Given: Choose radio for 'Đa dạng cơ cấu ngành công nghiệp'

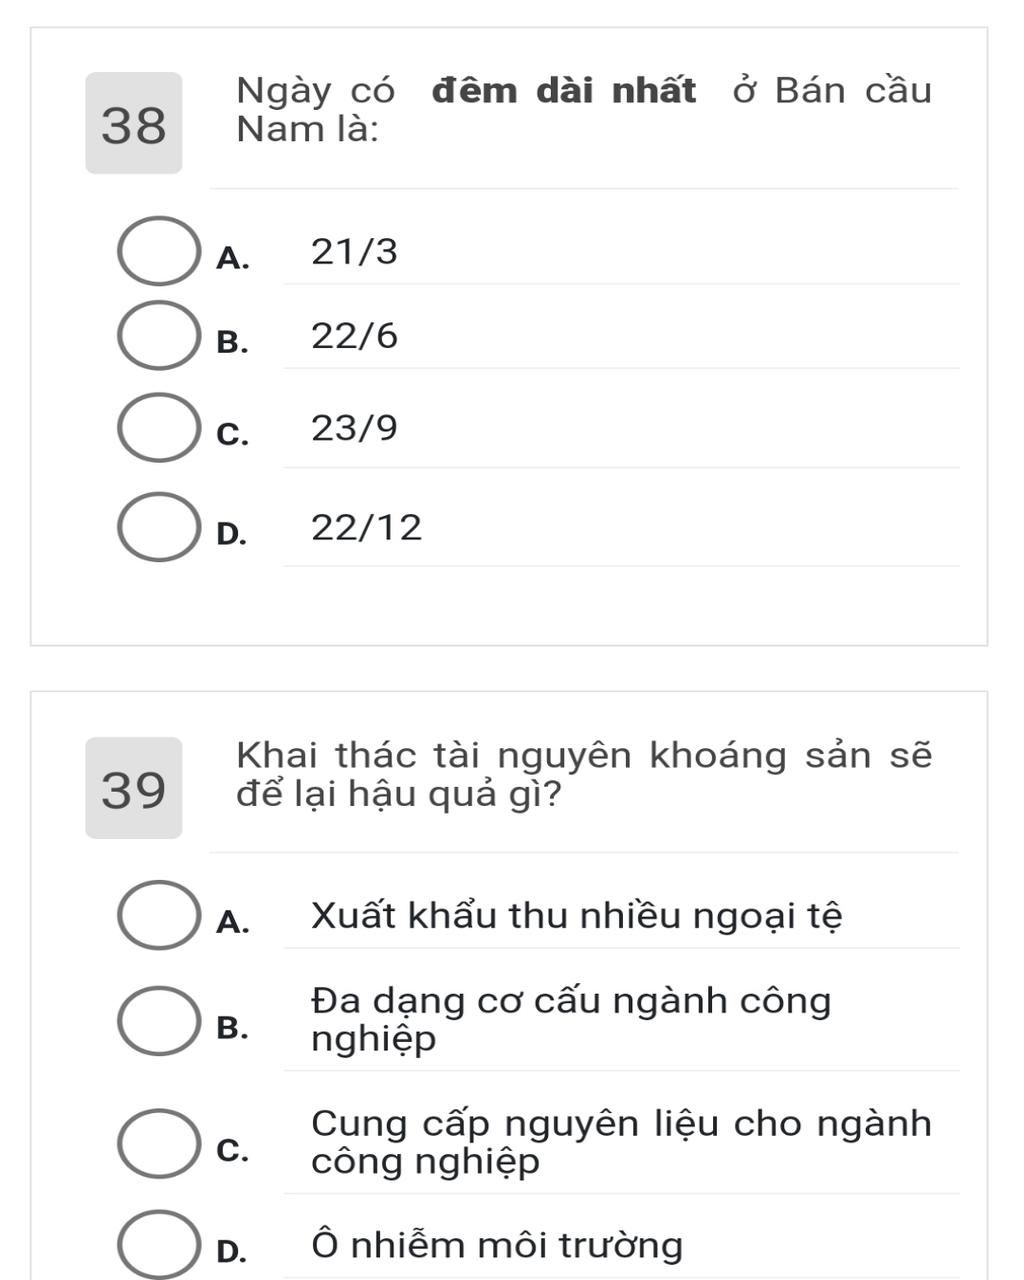Looking at the screenshot, I should [158, 1020].
